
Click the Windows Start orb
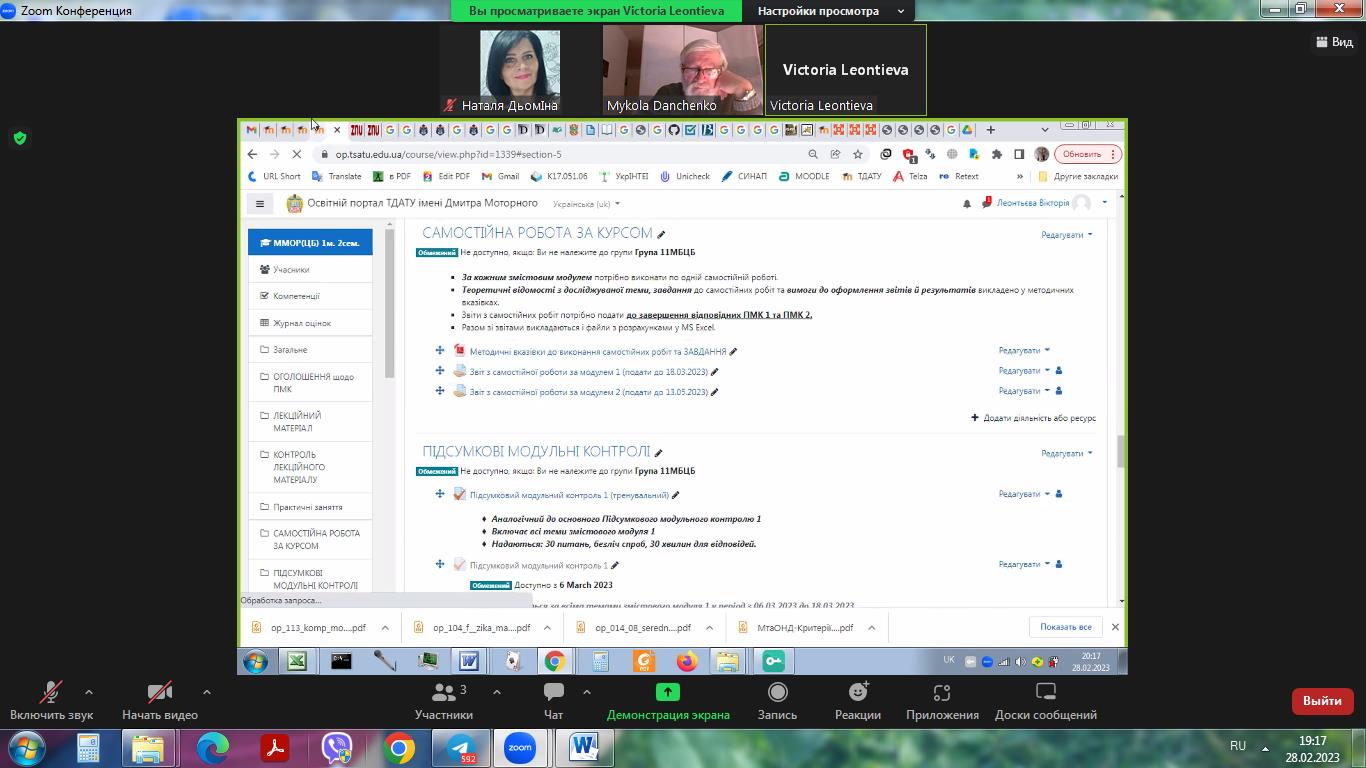point(26,748)
